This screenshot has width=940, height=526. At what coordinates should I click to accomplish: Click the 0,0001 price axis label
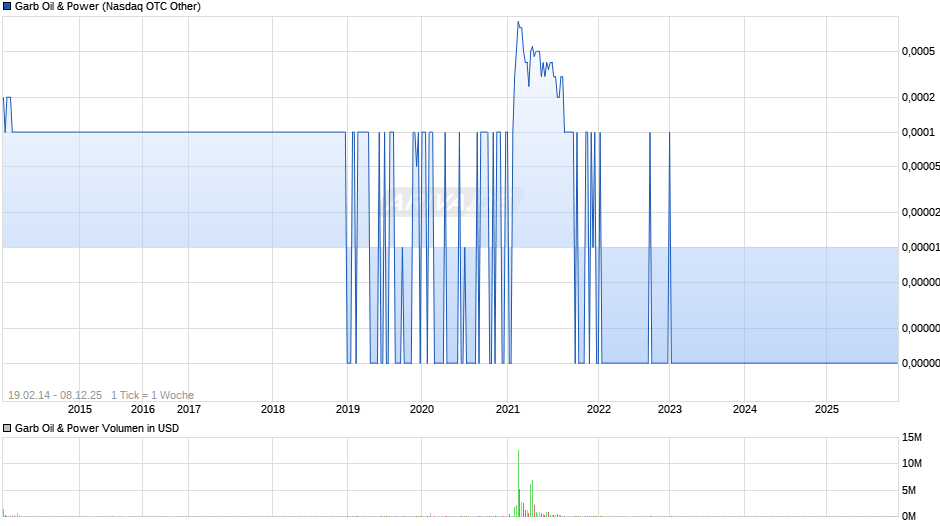918,132
